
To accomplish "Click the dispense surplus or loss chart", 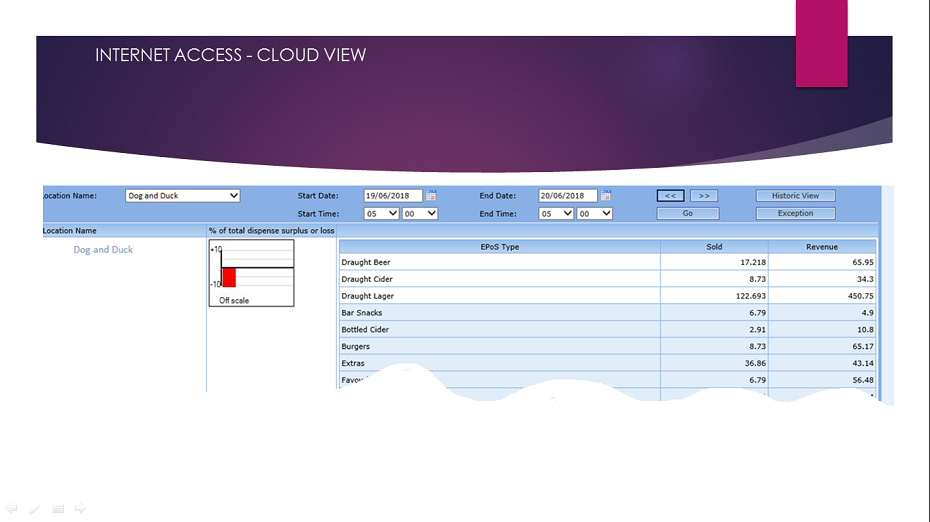I will click(x=251, y=273).
